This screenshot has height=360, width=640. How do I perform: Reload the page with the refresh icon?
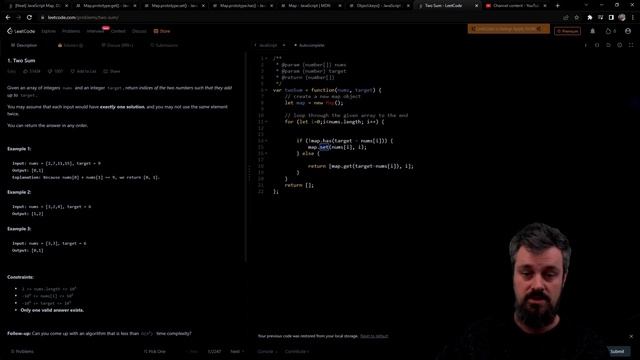coord(29,18)
